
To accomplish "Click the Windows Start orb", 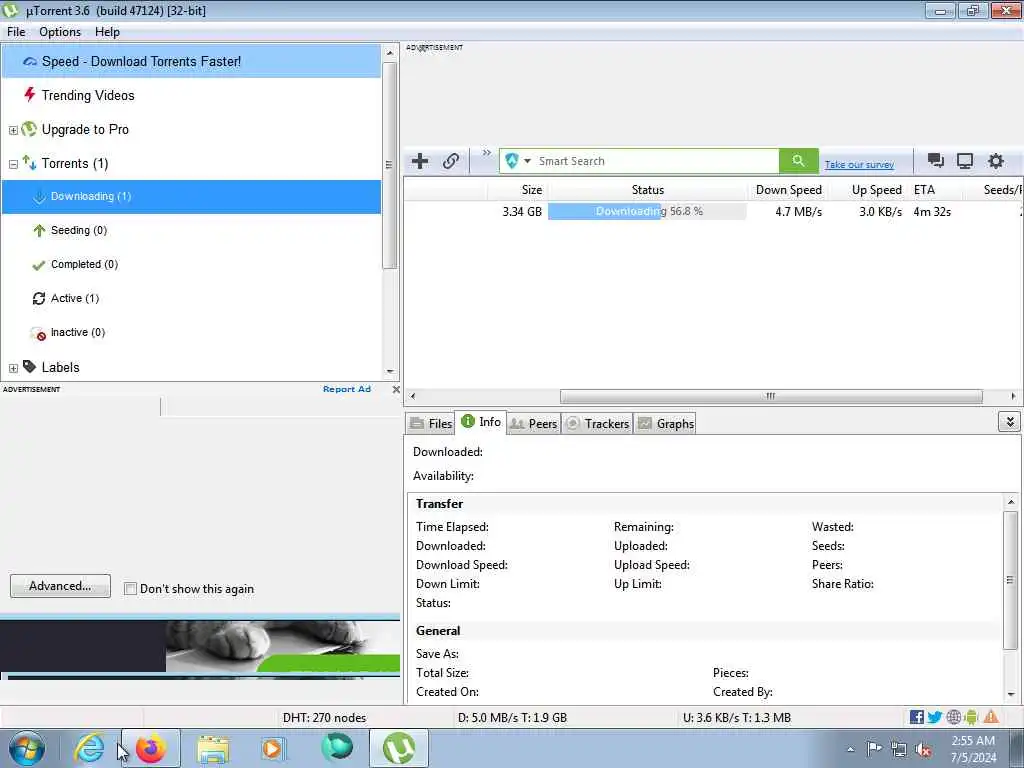I will point(27,748).
